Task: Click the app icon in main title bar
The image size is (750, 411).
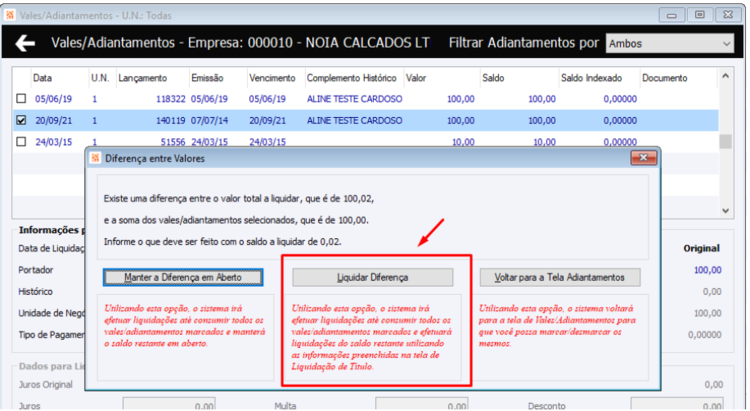Action: (x=10, y=15)
